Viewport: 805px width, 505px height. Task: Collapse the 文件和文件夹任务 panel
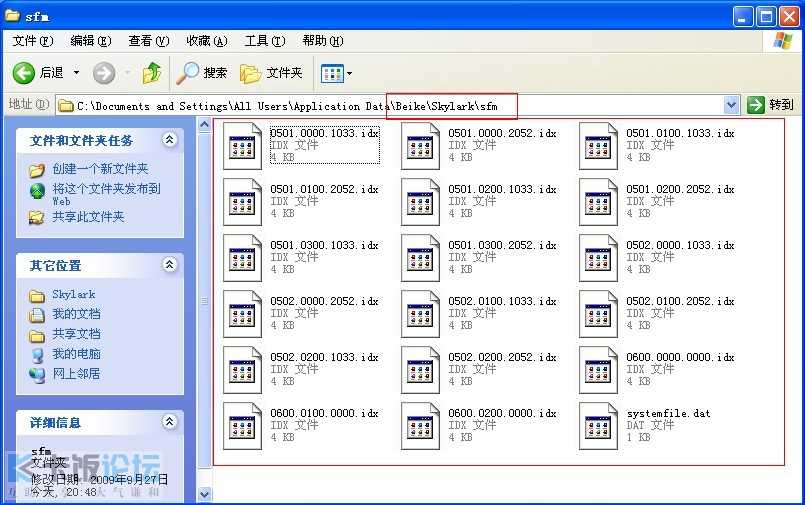click(x=169, y=140)
